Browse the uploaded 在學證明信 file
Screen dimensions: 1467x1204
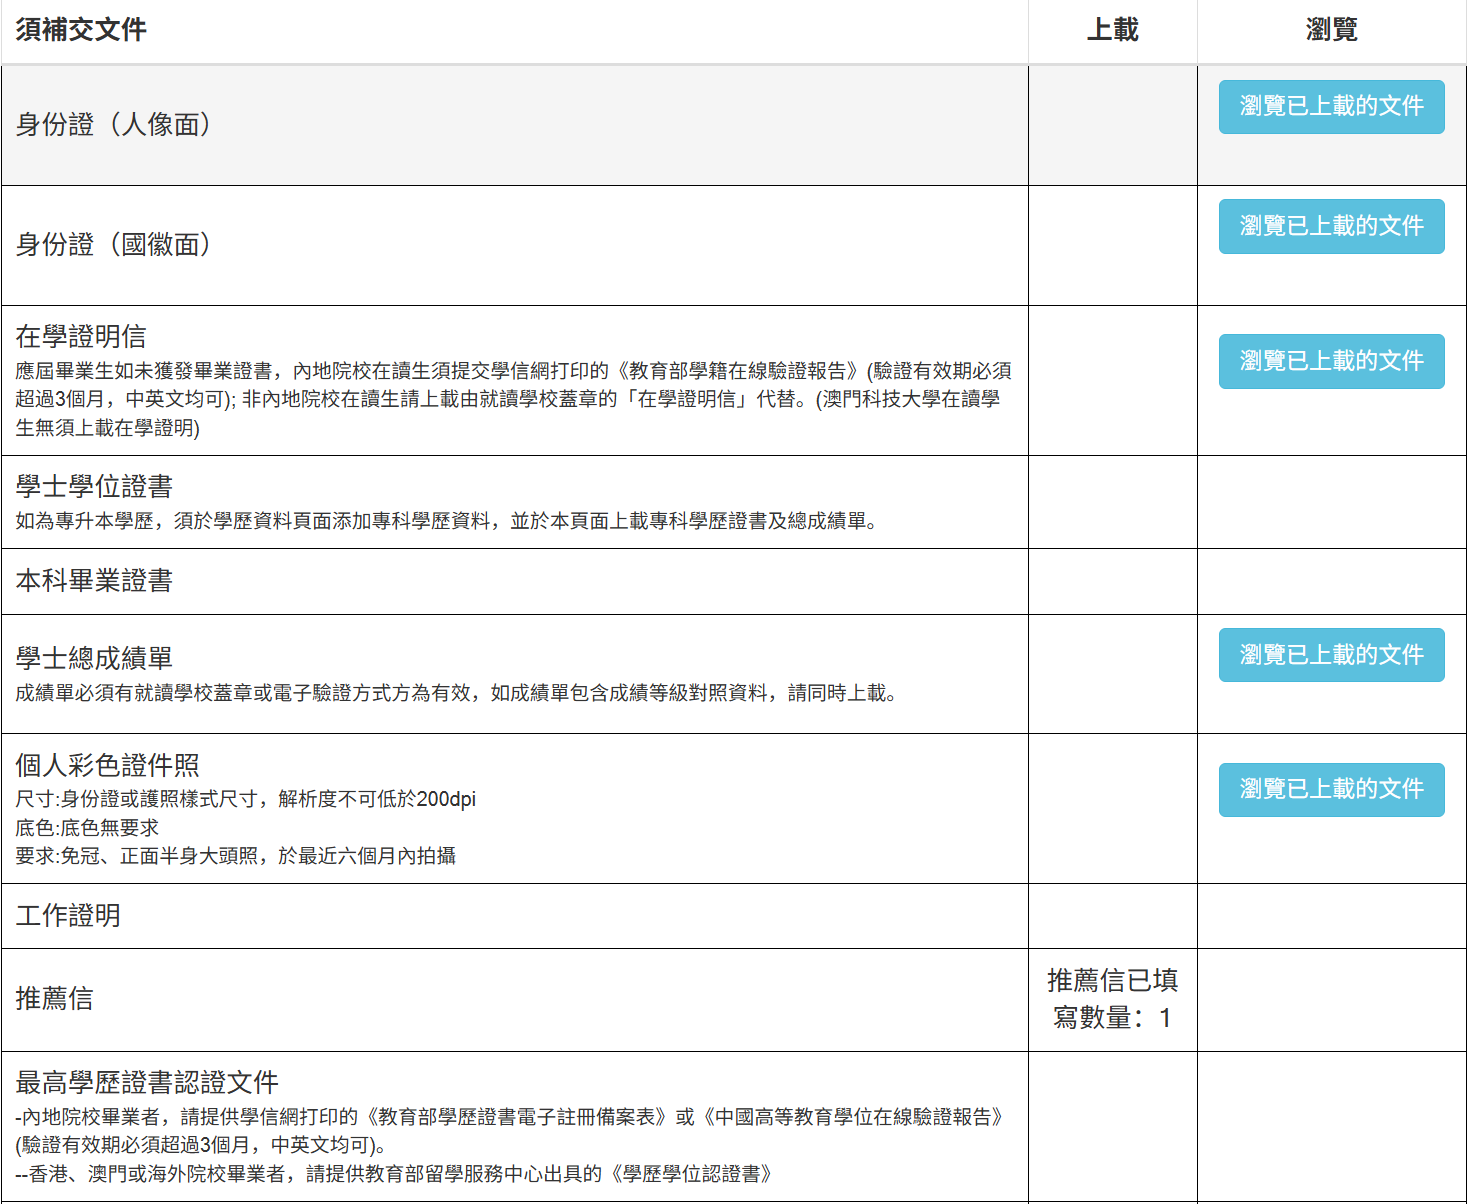click(1331, 361)
